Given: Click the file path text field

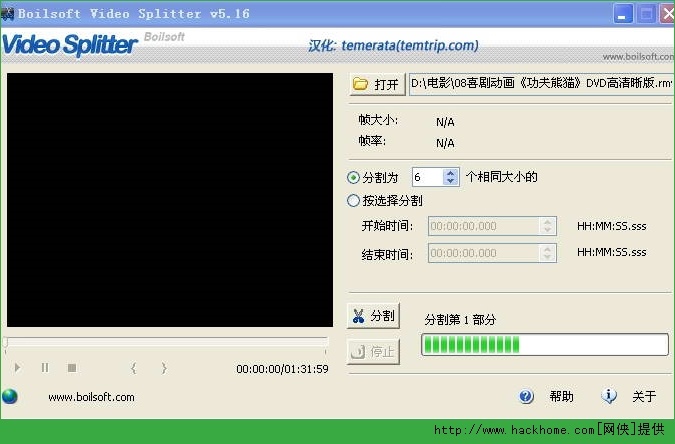Looking at the screenshot, I should (540, 84).
